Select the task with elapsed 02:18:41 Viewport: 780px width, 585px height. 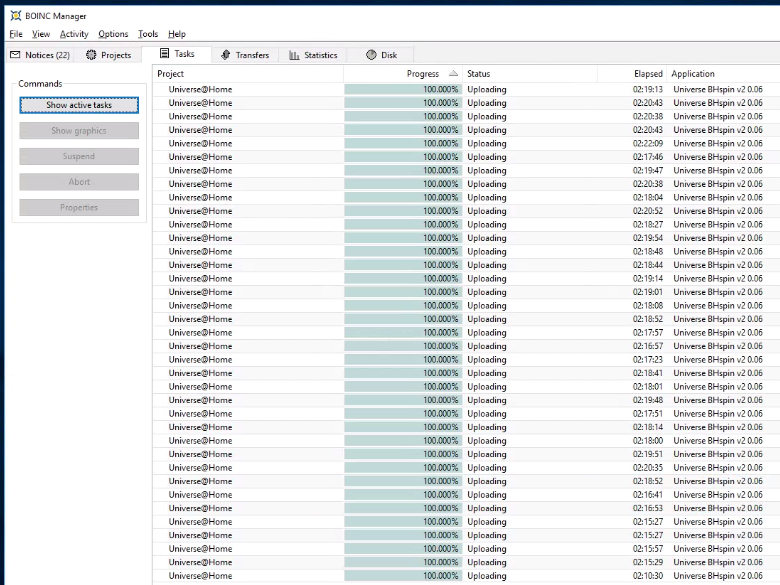click(466, 373)
